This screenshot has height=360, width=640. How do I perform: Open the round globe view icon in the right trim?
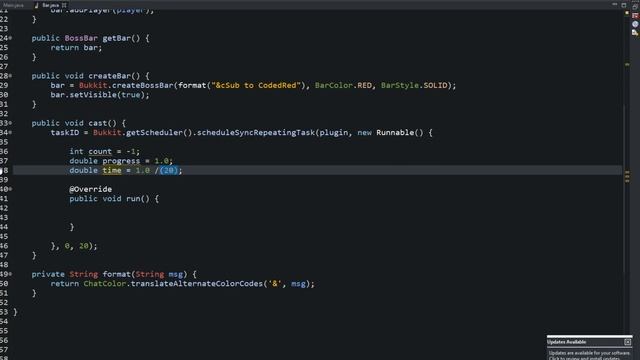tap(635, 24)
